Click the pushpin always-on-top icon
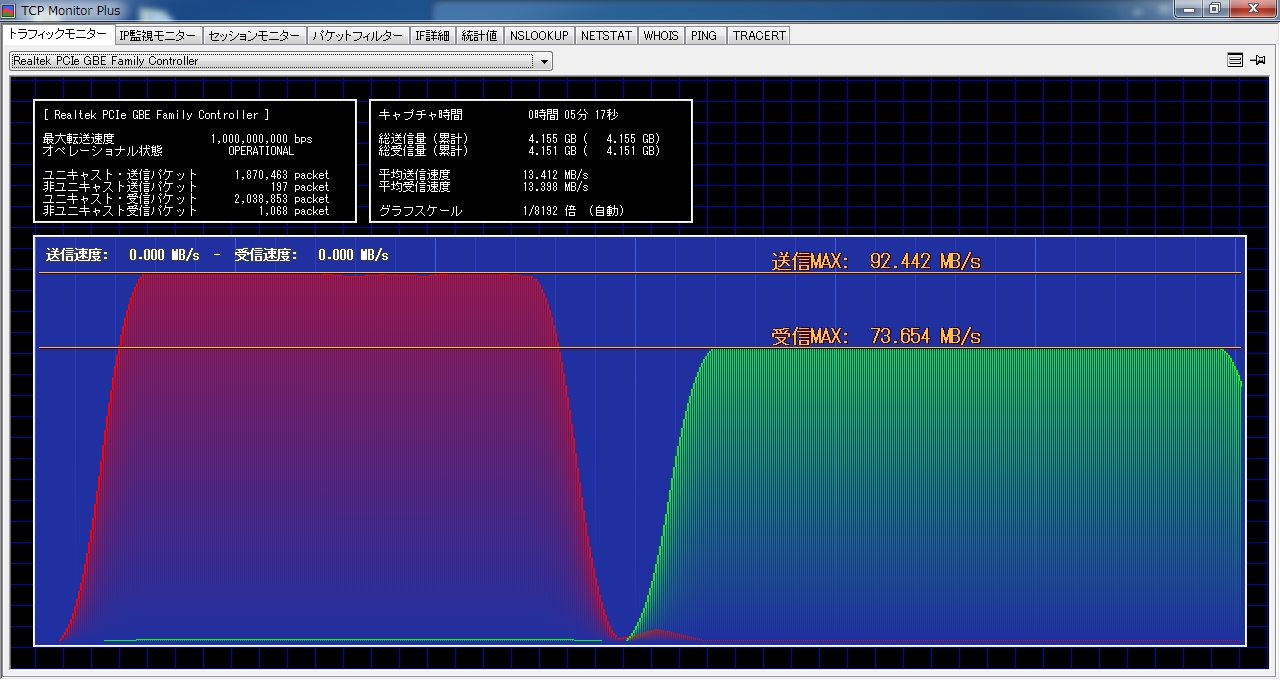The image size is (1280, 680). click(1258, 60)
